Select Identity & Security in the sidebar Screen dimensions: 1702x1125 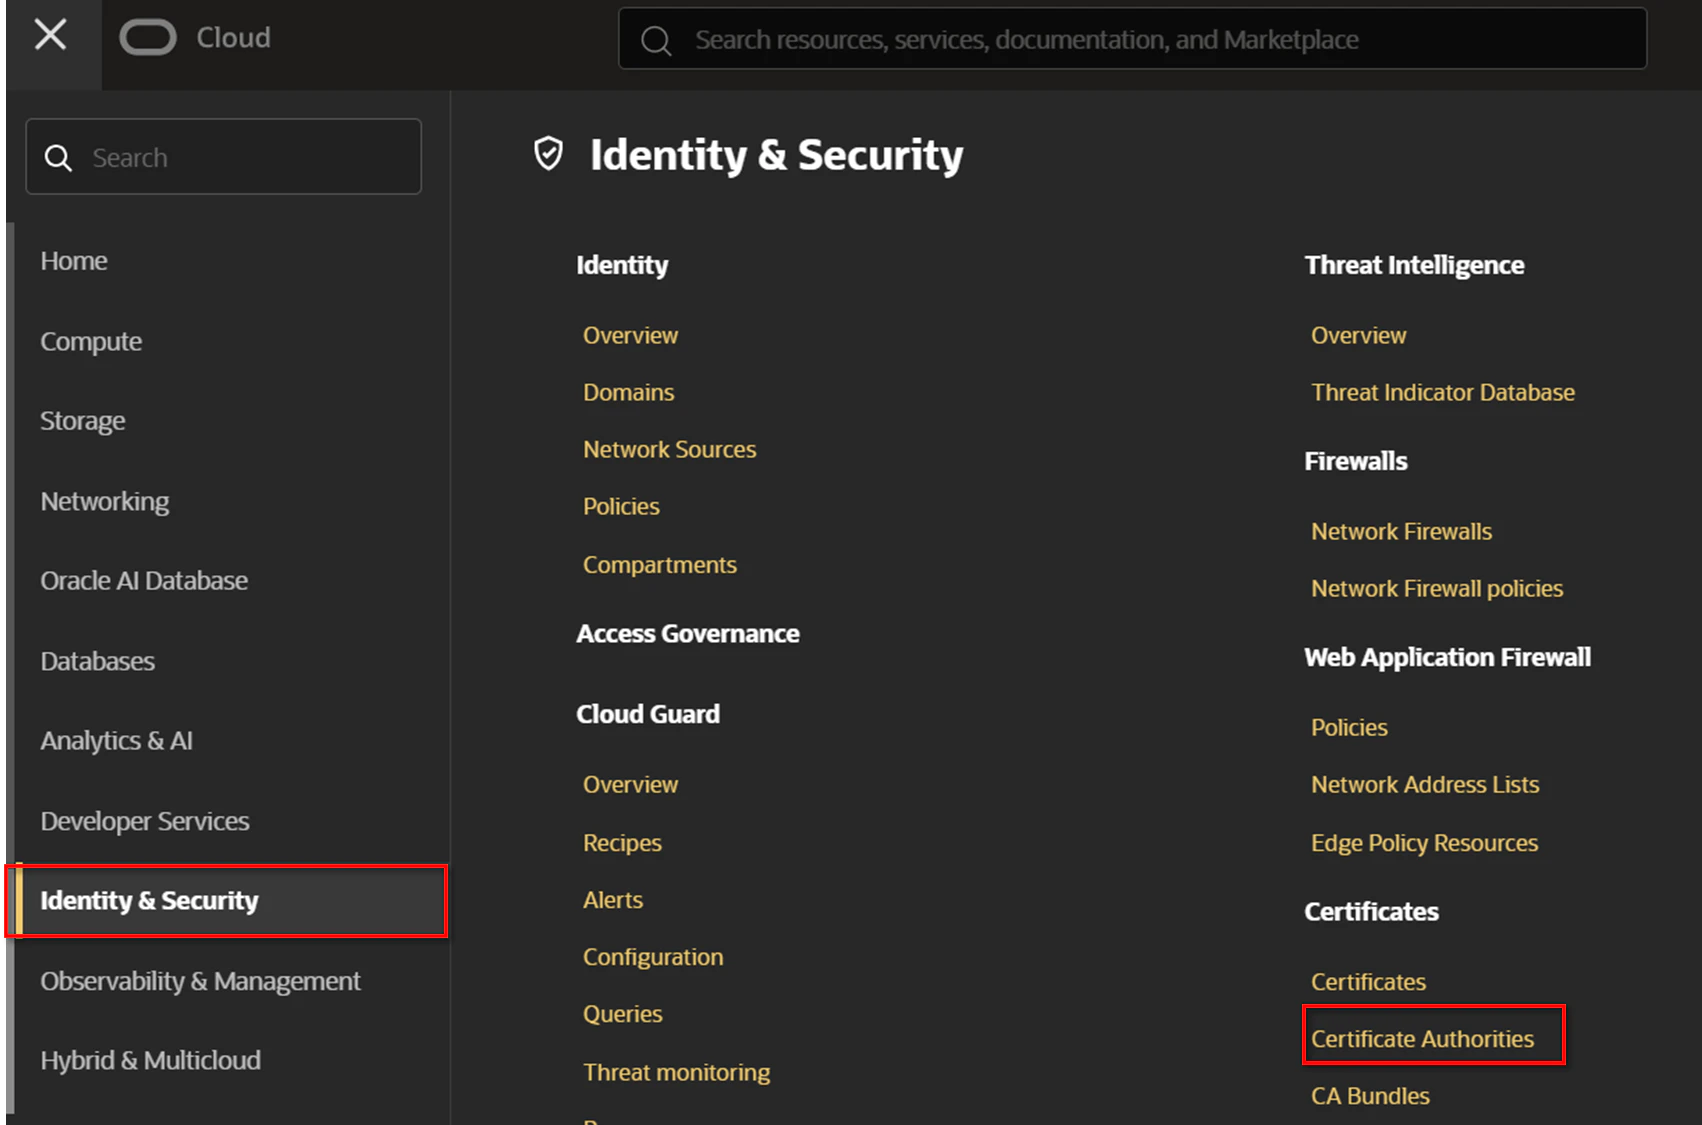click(226, 901)
